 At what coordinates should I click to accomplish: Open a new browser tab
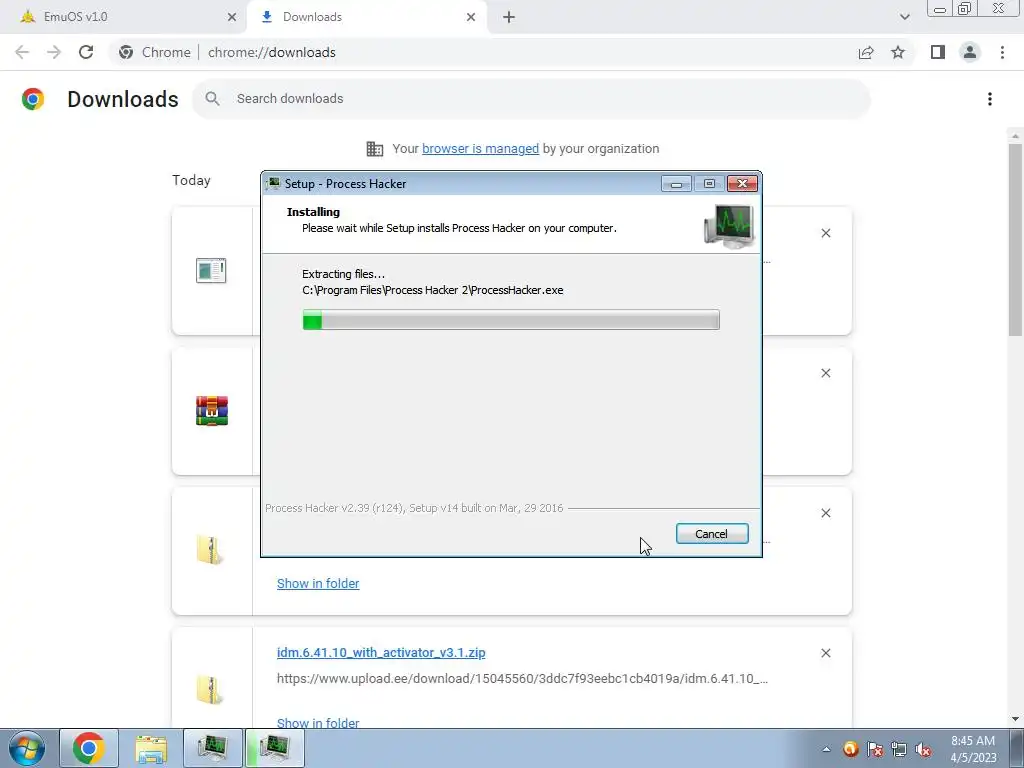[509, 17]
